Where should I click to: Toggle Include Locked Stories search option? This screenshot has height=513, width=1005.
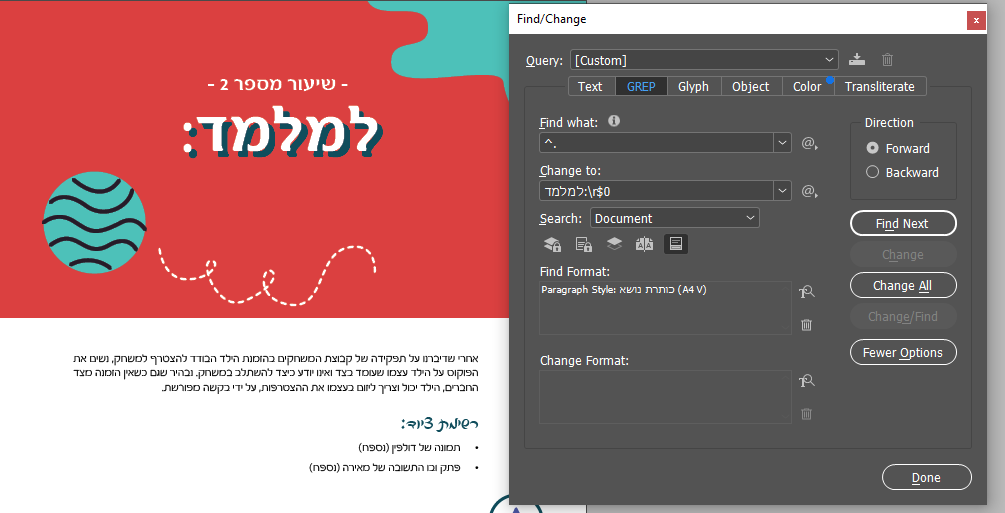coord(583,244)
